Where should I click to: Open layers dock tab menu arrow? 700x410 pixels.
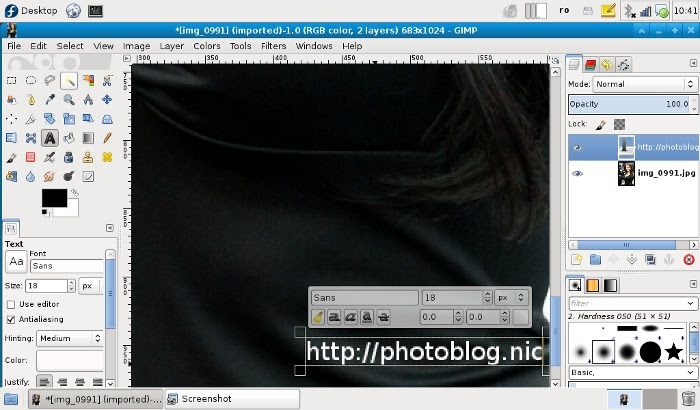[x=693, y=63]
